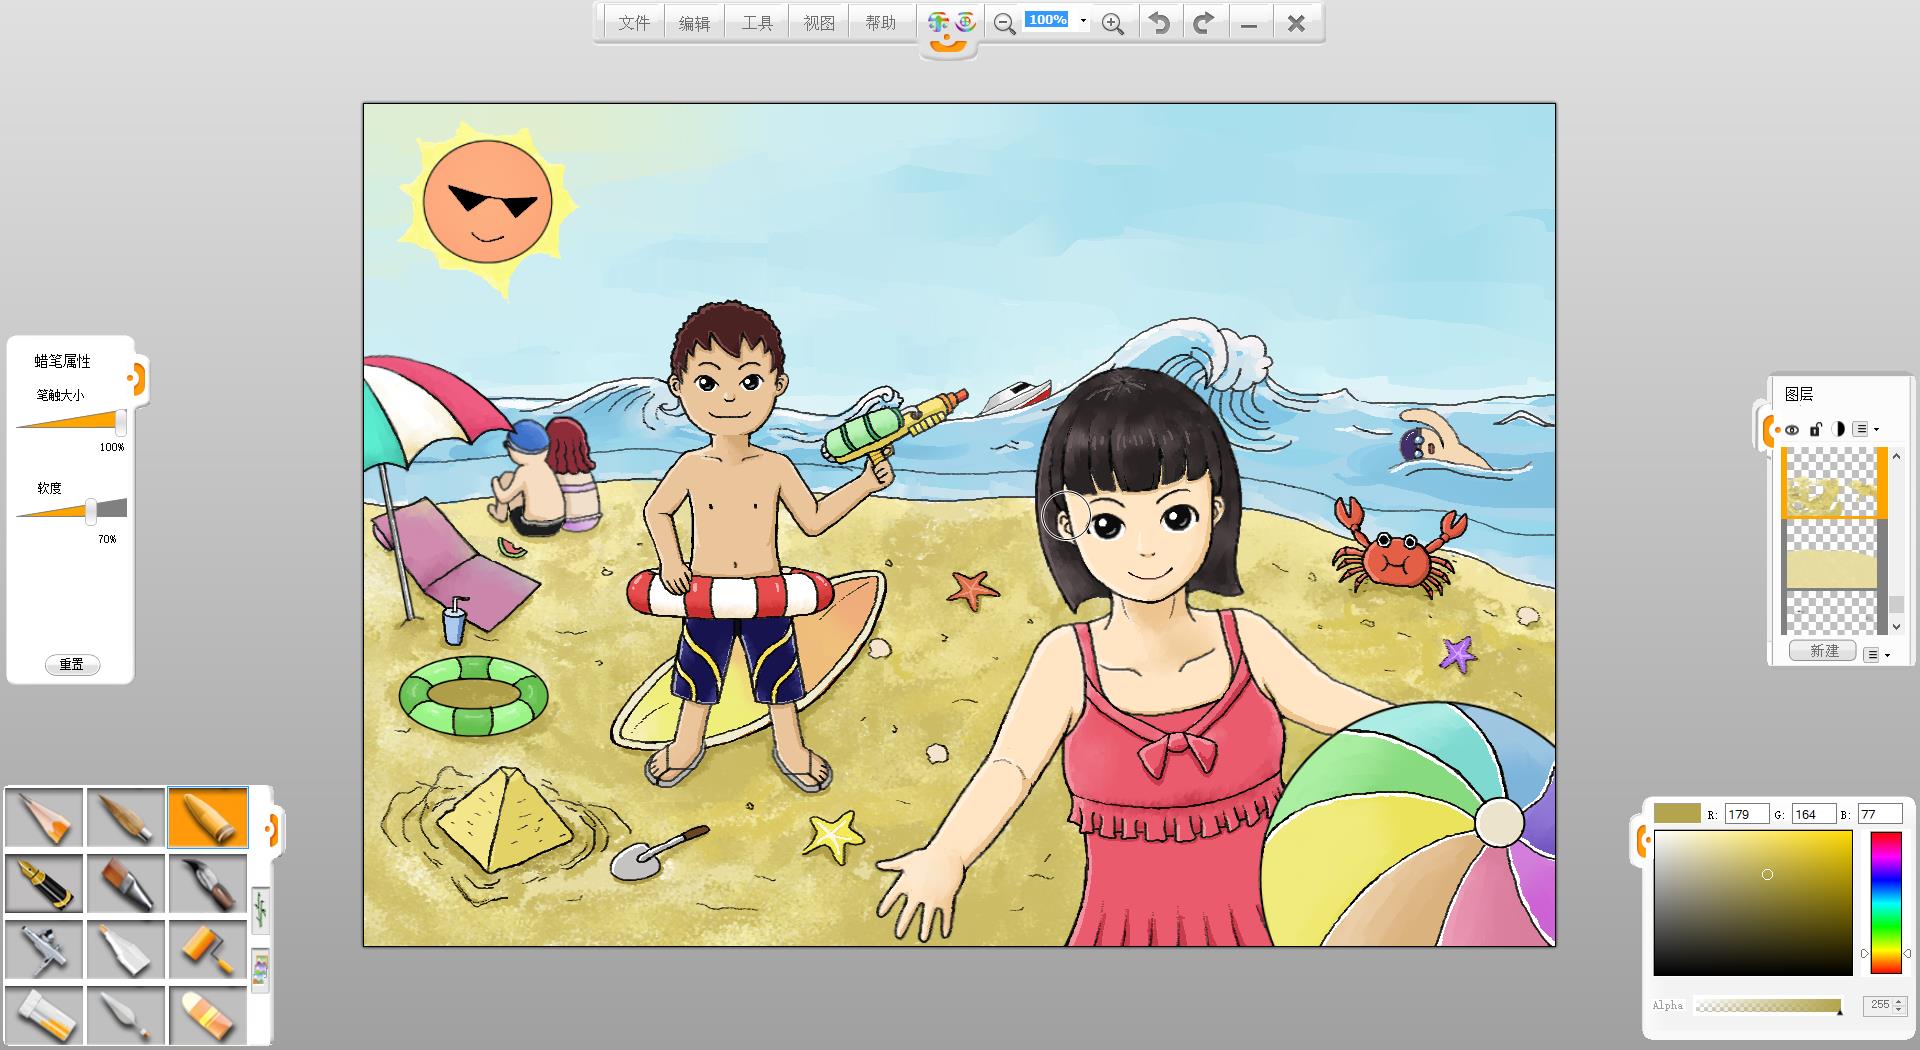Select the fountain pen nib tool
The height and width of the screenshot is (1050, 1920).
(x=44, y=883)
